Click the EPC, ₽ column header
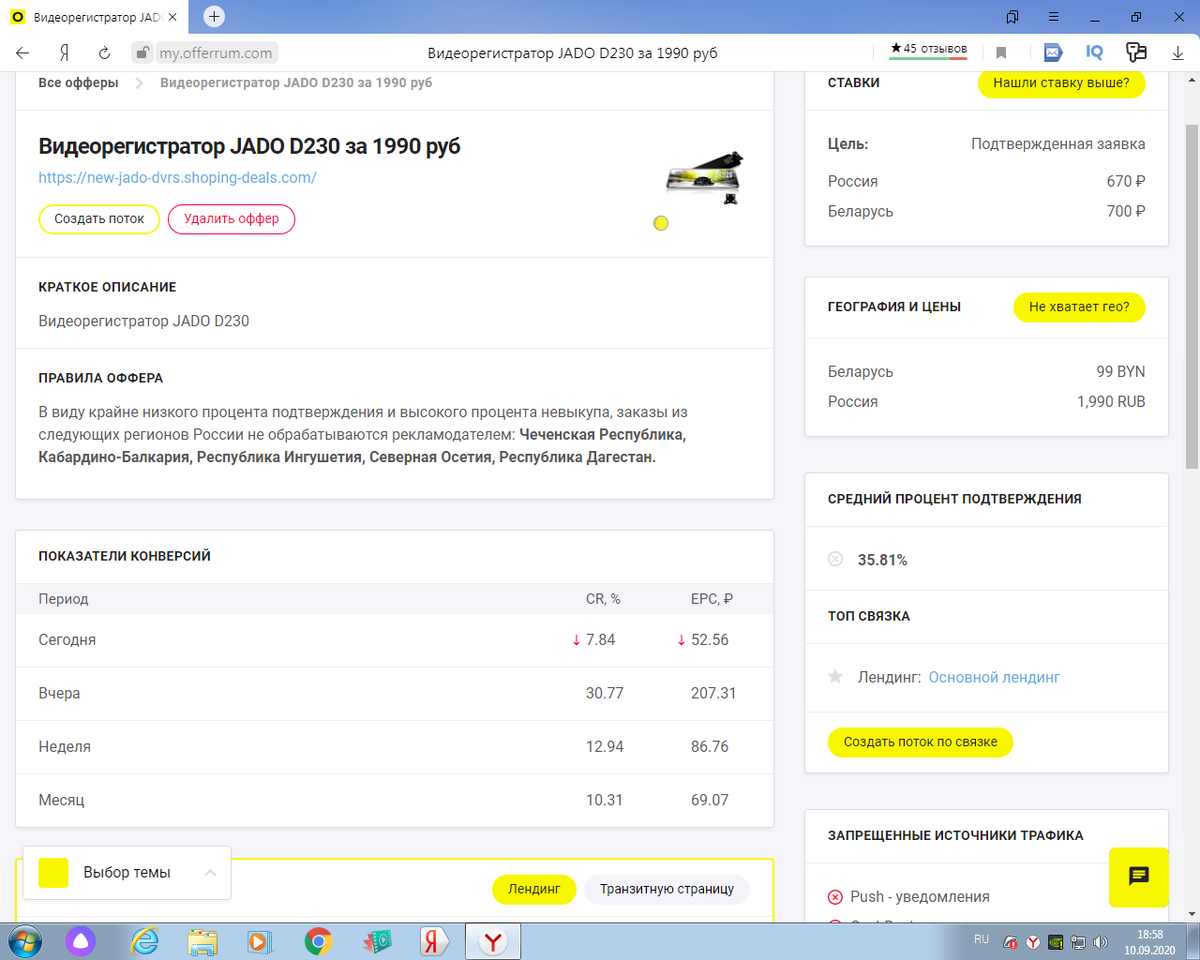This screenshot has height=960, width=1200. coord(711,599)
